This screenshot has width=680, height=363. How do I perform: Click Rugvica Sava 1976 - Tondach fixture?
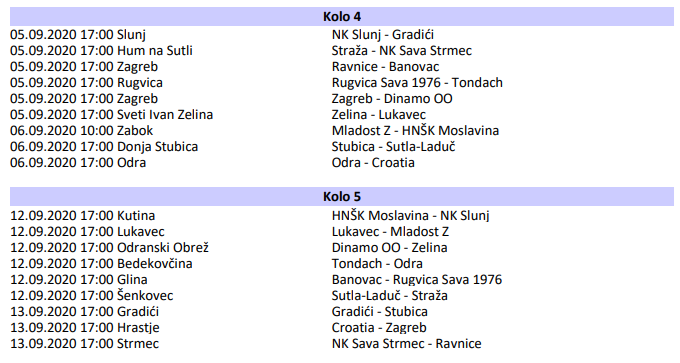pos(417,83)
